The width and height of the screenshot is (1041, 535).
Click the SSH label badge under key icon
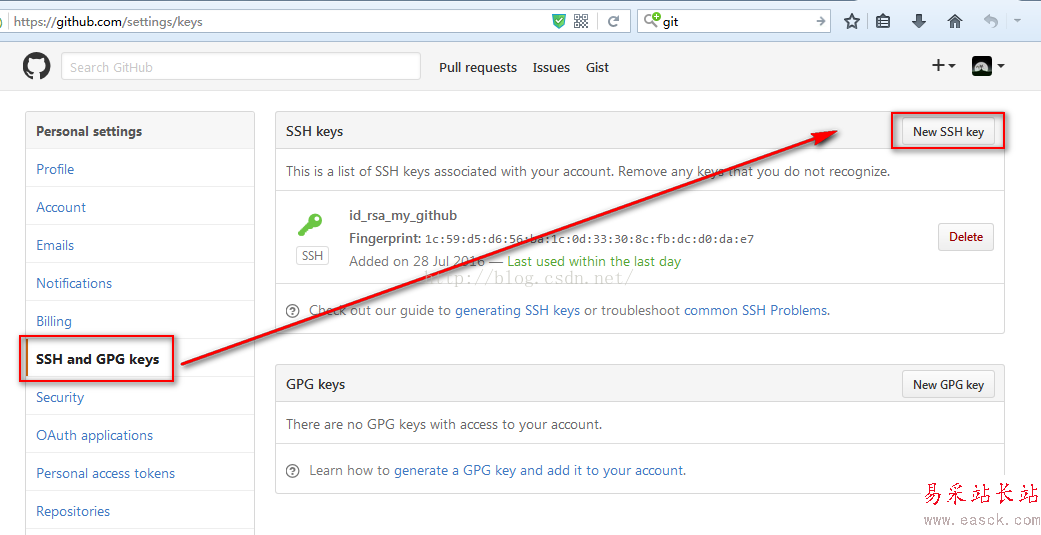(312, 256)
